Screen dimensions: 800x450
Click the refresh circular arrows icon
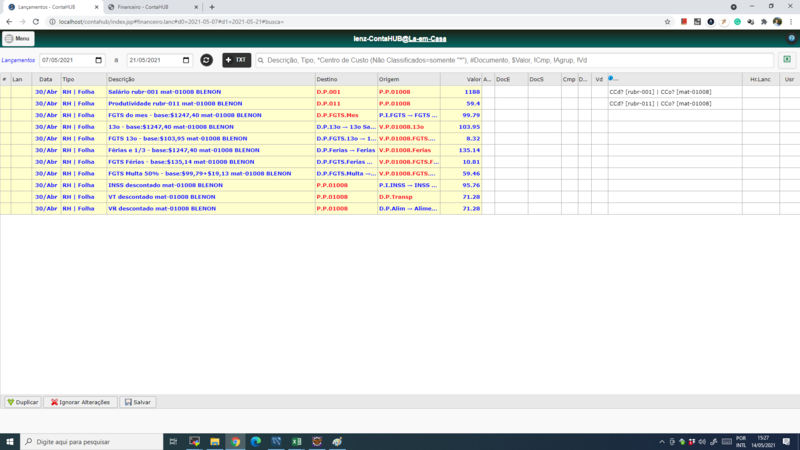pyautogui.click(x=206, y=60)
